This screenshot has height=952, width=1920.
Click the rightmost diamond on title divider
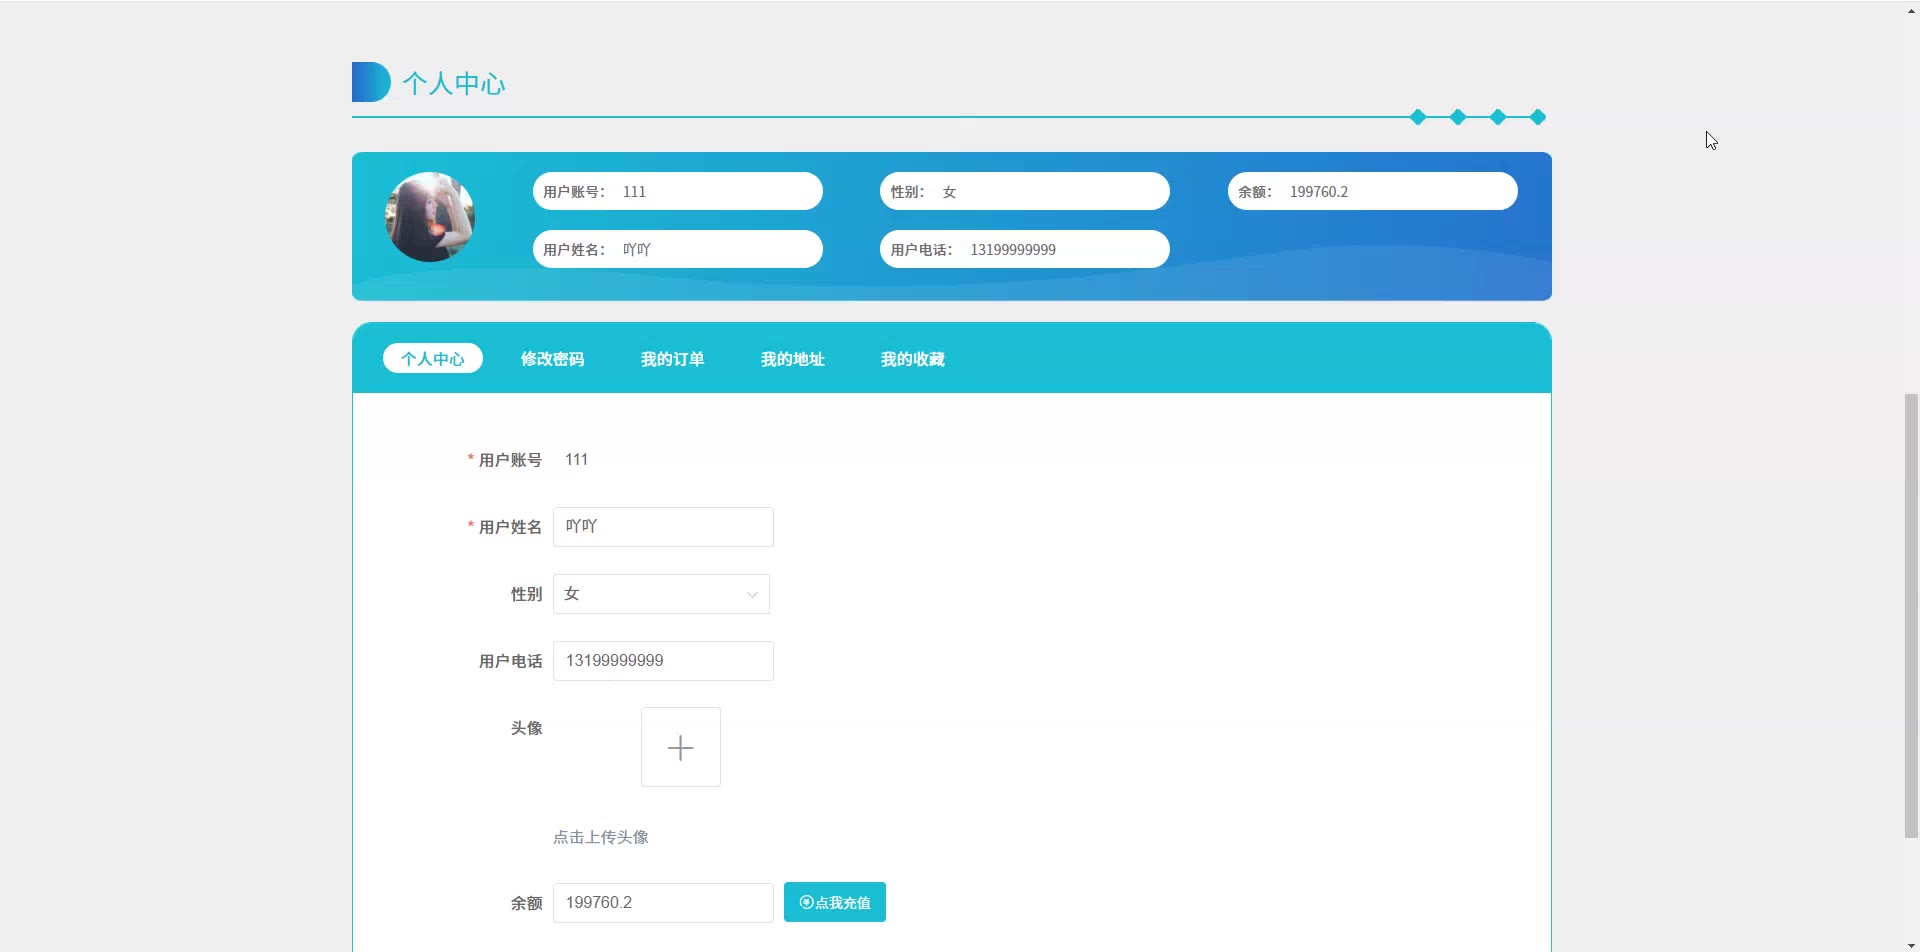point(1538,117)
